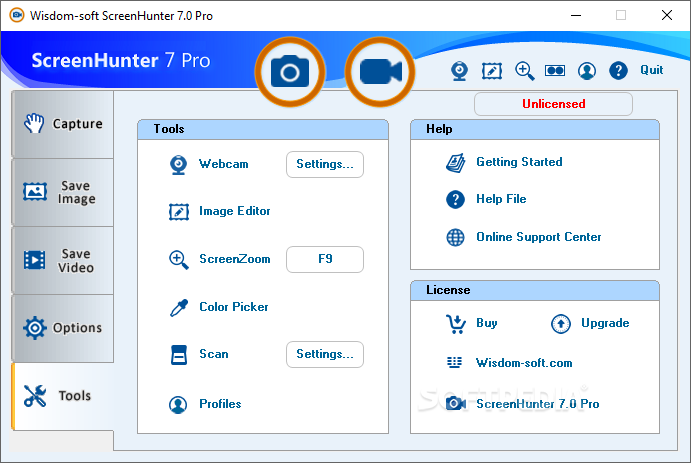
Task: Open the Webcam tool link
Action: [x=223, y=164]
